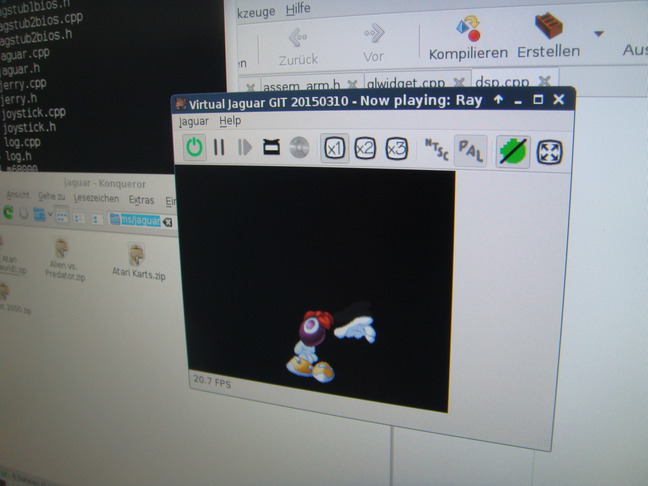Open the Jaguar menu
Image resolution: width=648 pixels, height=486 pixels.
coord(193,121)
